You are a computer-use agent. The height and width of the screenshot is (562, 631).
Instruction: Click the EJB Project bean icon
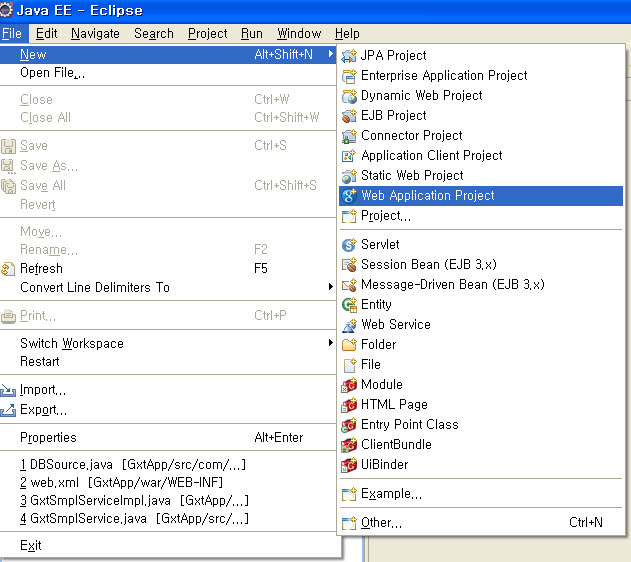[349, 116]
